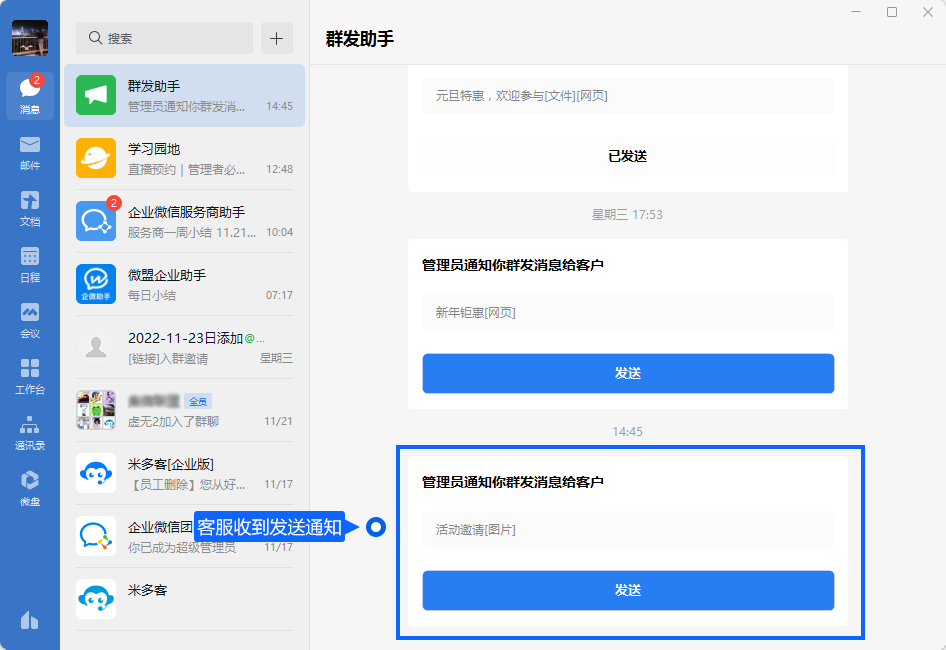This screenshot has width=946, height=650.
Task: Open the Meetings (会议) sidebar icon
Action: pos(30,321)
